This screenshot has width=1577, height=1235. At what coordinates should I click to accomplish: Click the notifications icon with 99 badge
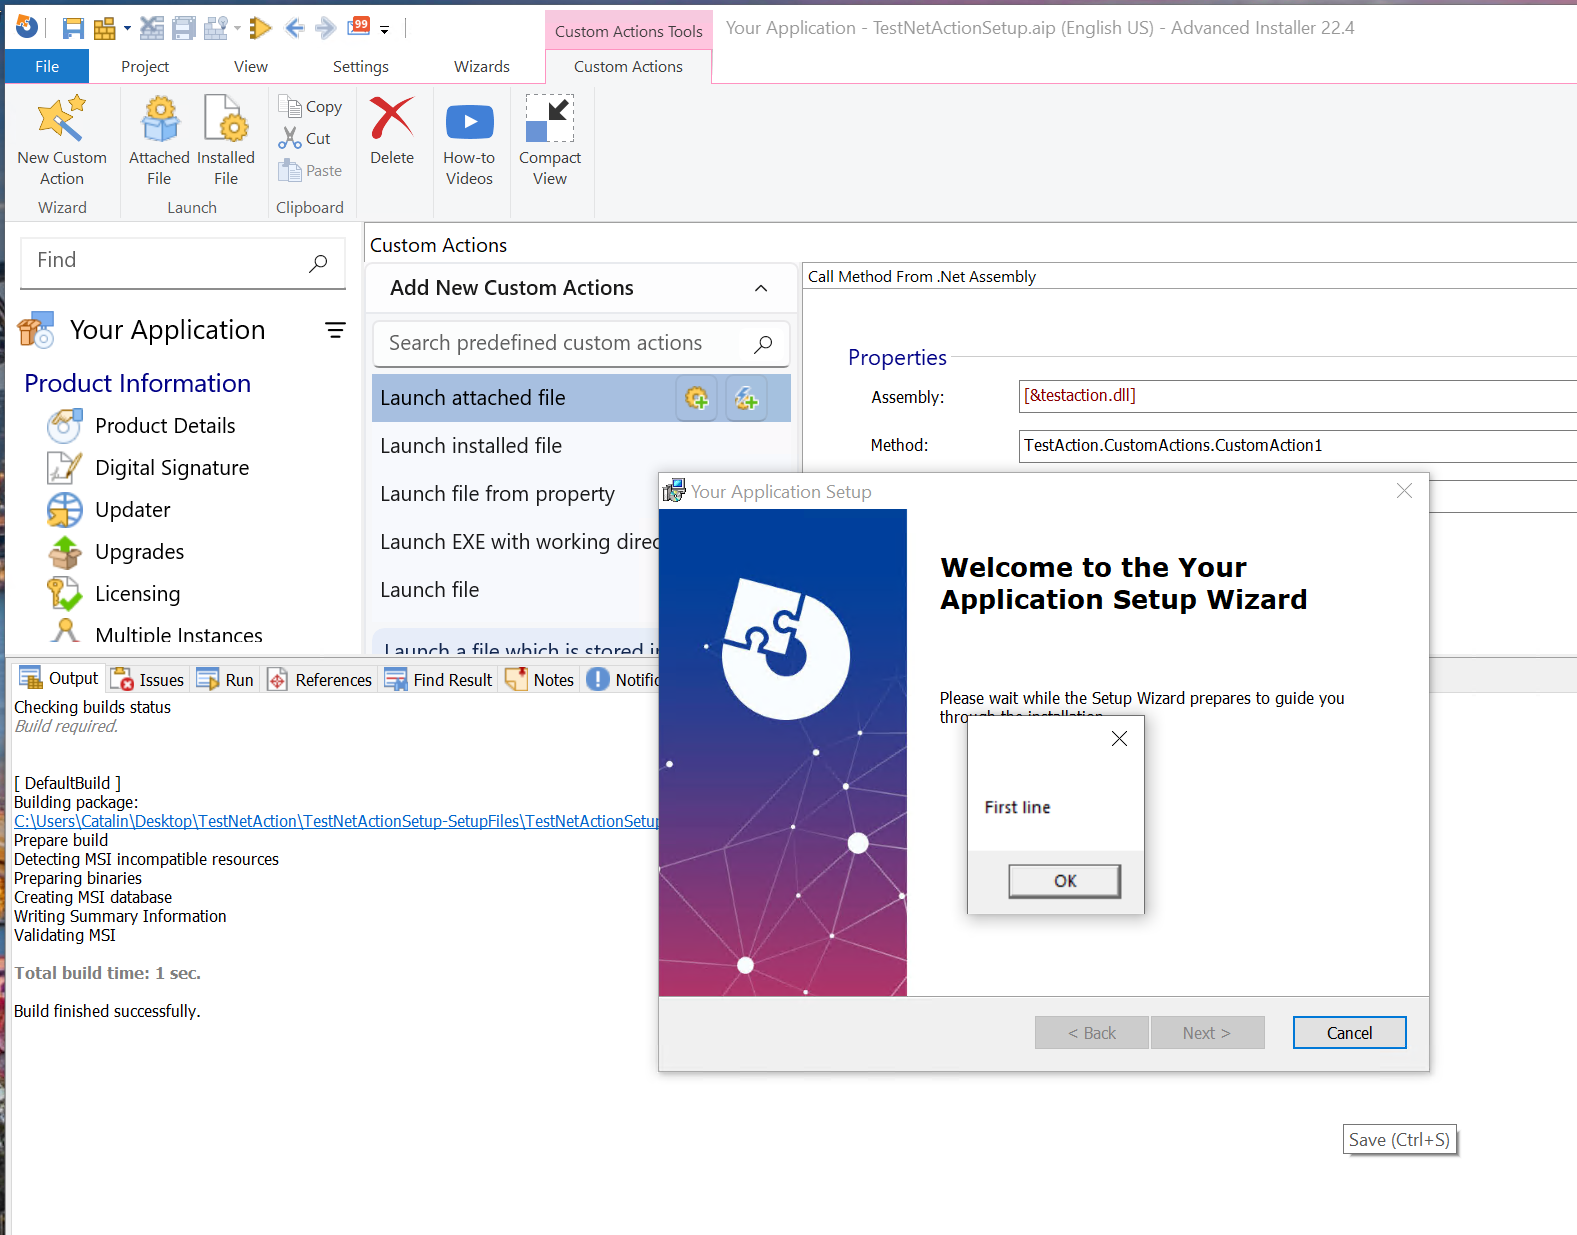coord(359,27)
